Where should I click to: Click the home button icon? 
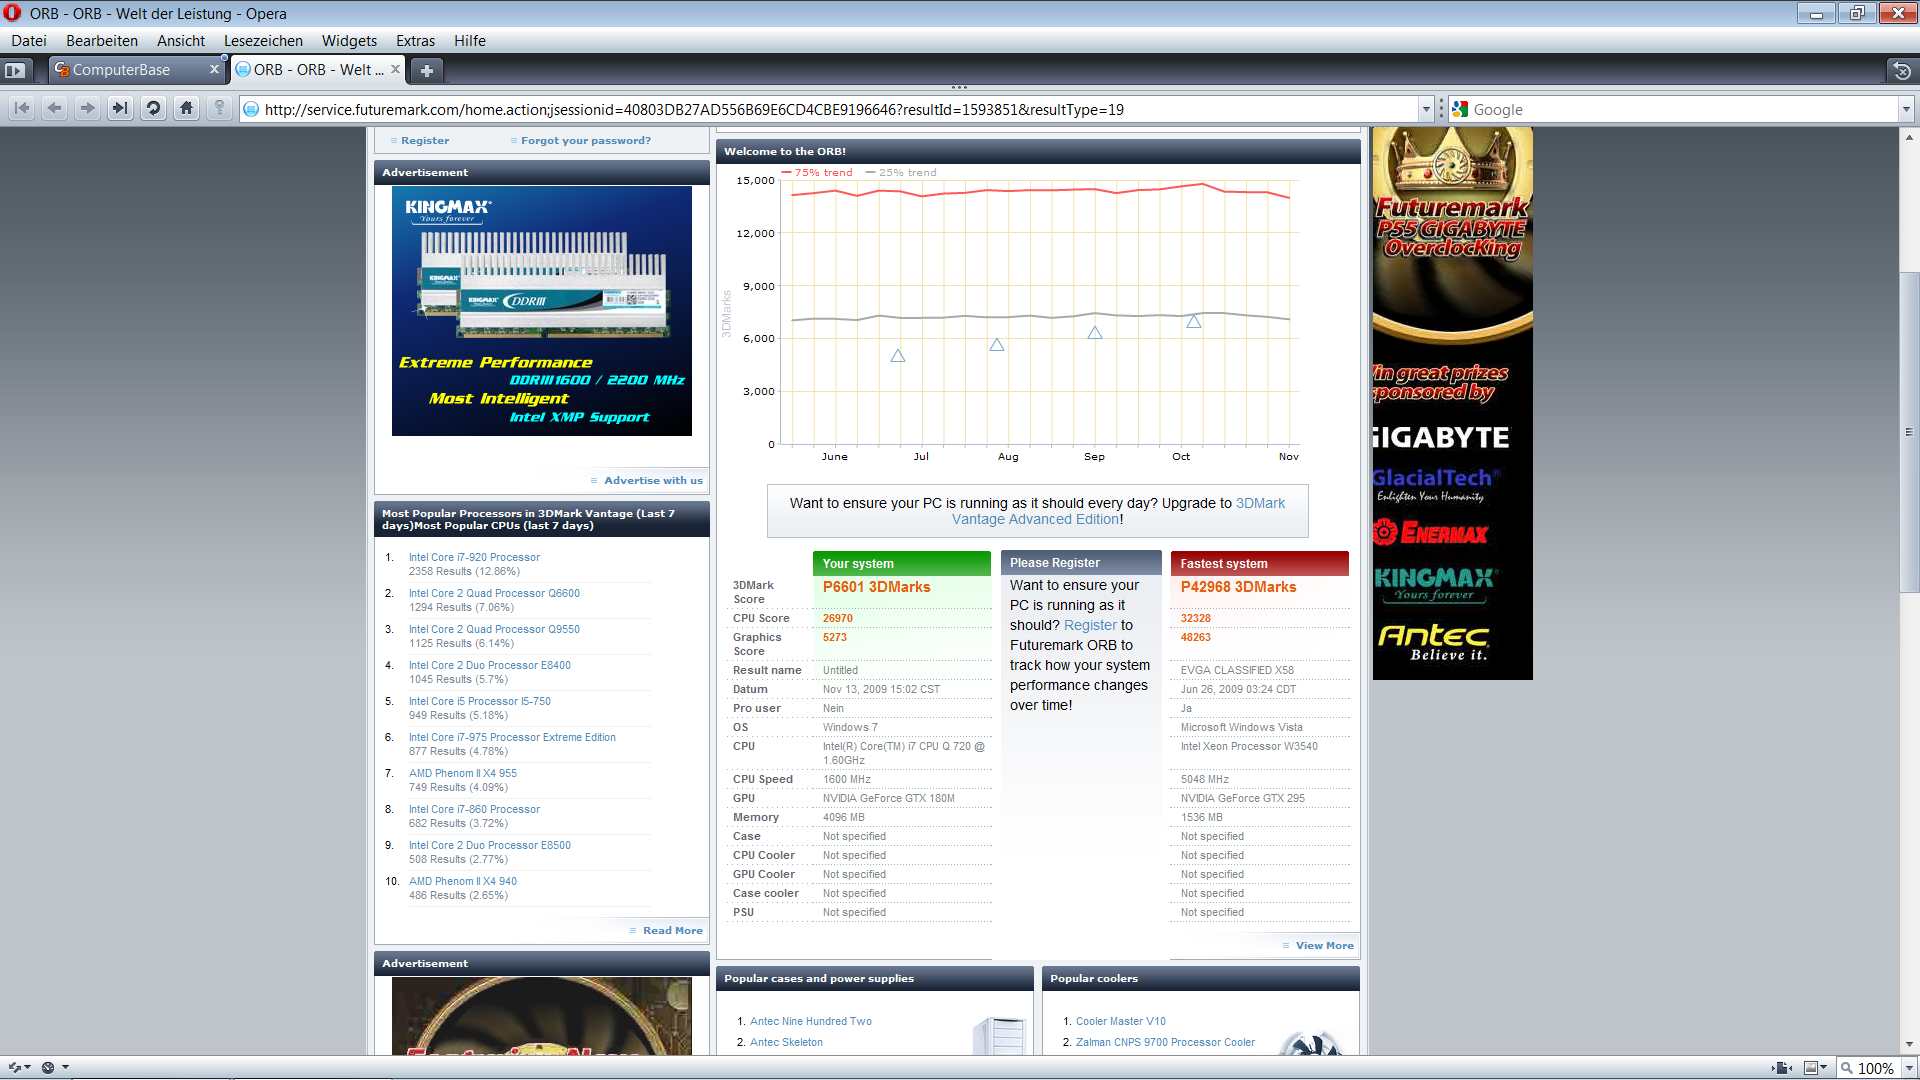point(186,109)
